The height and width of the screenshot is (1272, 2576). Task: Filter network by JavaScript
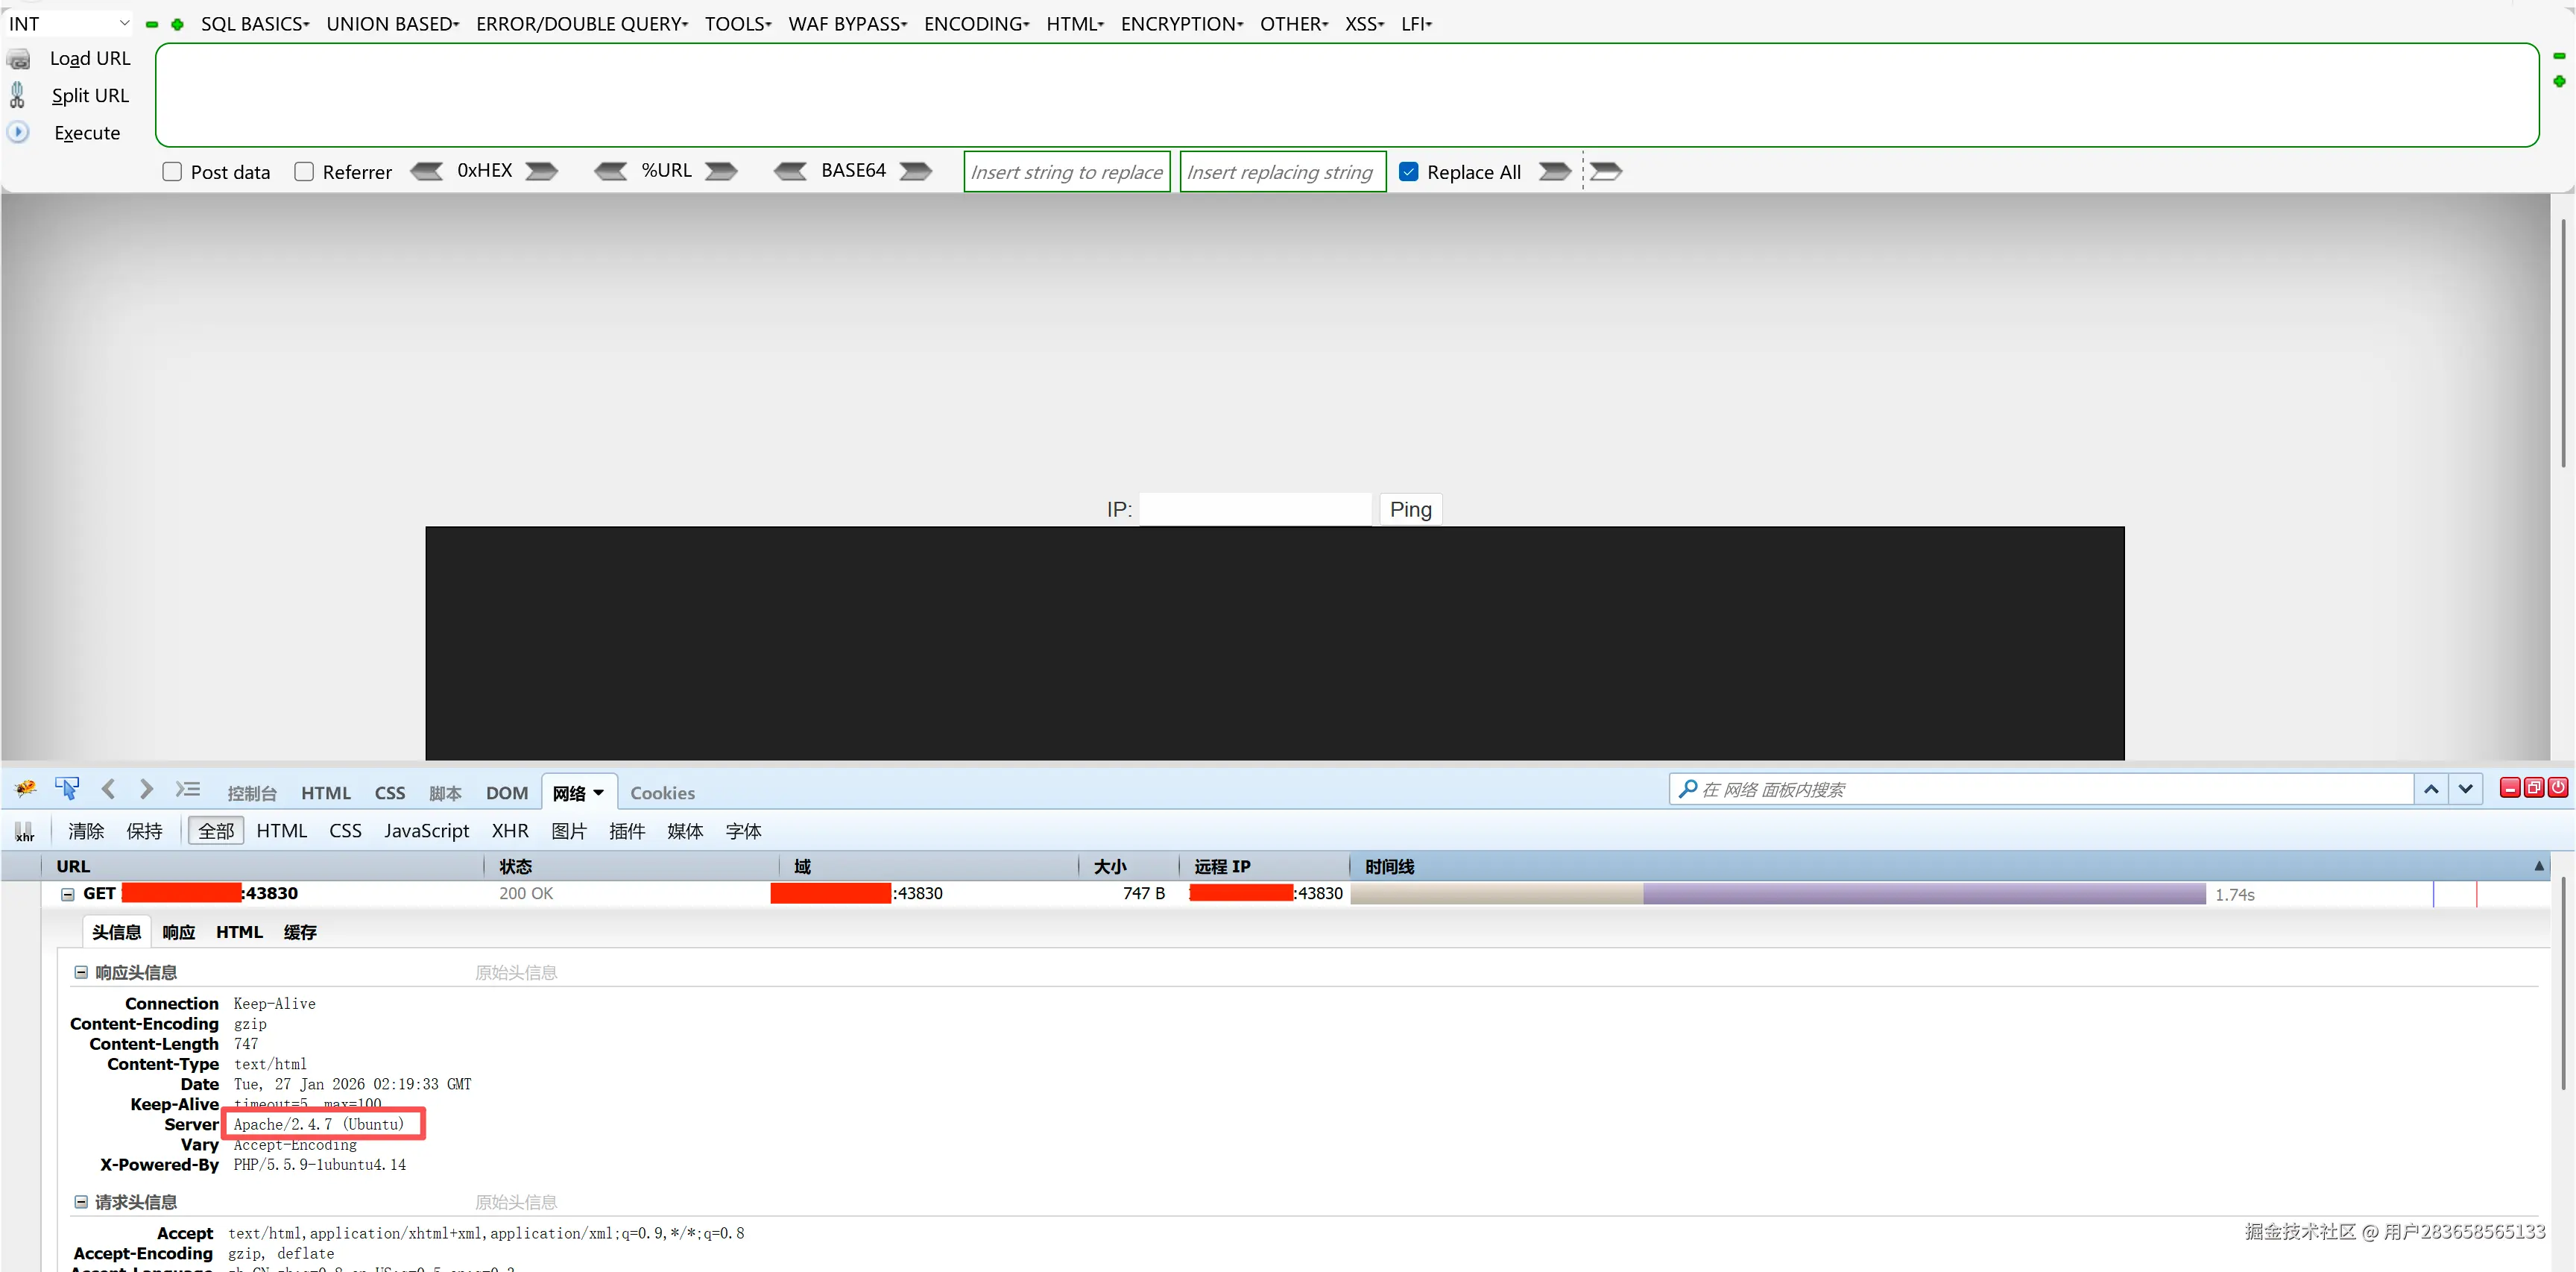click(427, 831)
